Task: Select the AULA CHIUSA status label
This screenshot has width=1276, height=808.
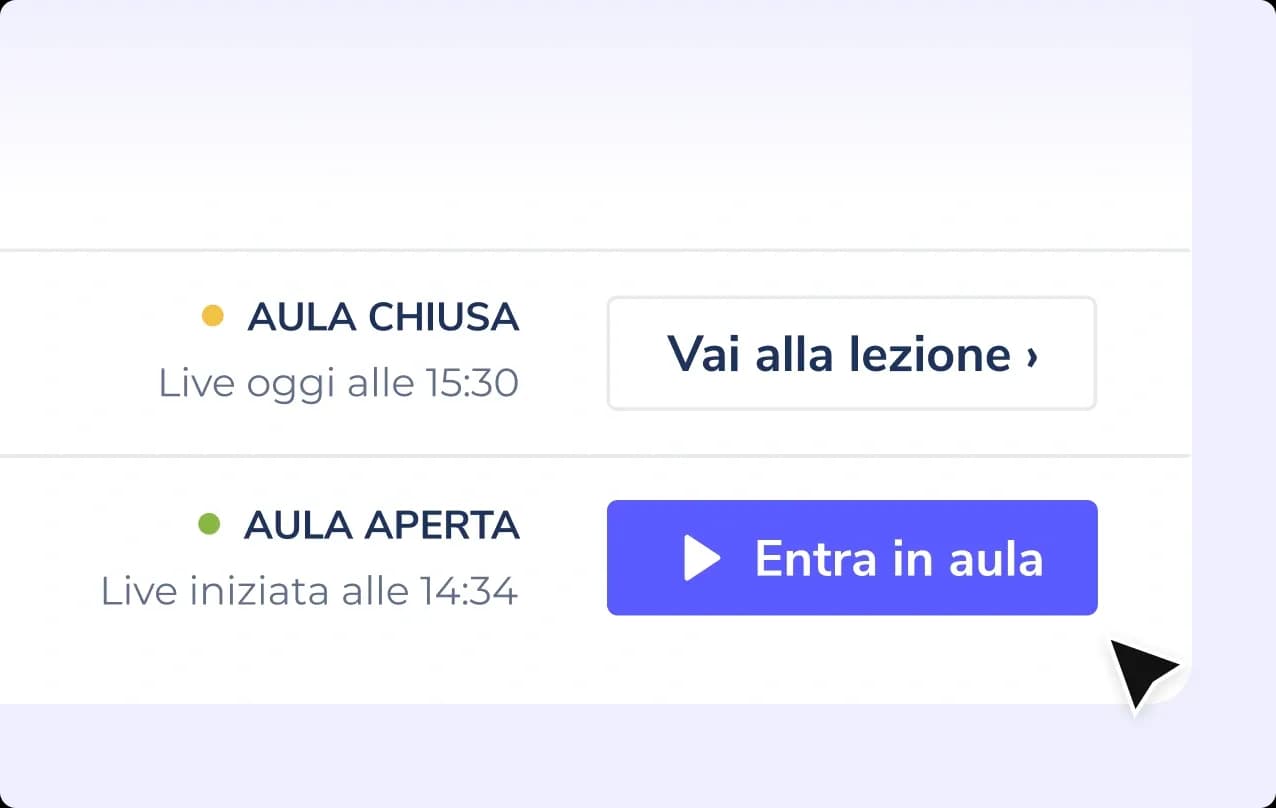Action: [383, 317]
